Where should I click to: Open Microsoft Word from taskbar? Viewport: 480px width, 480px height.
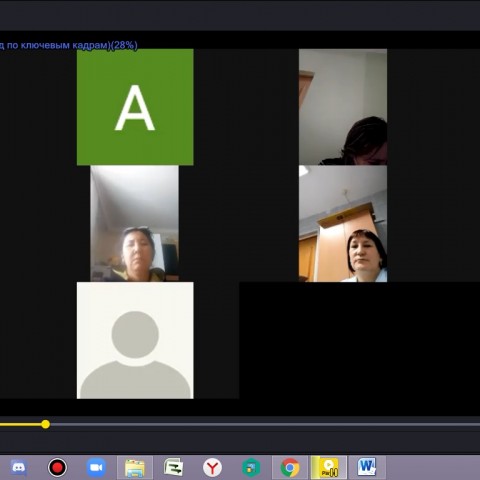point(367,467)
